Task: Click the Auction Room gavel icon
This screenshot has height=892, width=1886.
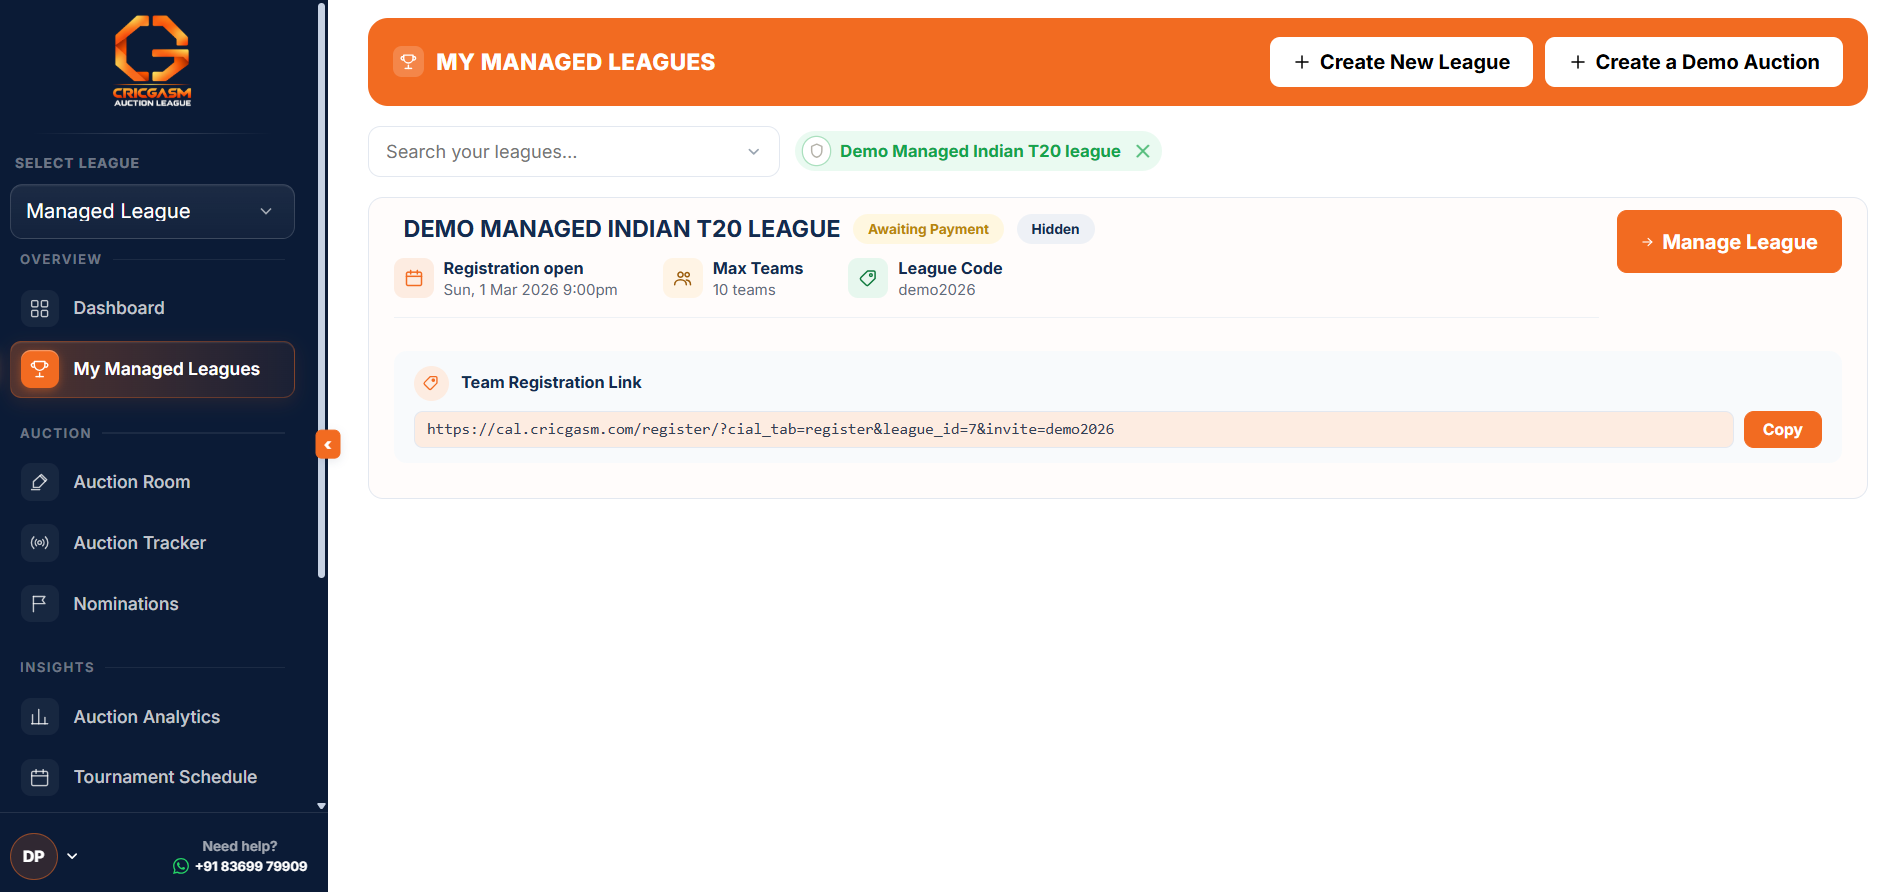Action: pos(40,482)
